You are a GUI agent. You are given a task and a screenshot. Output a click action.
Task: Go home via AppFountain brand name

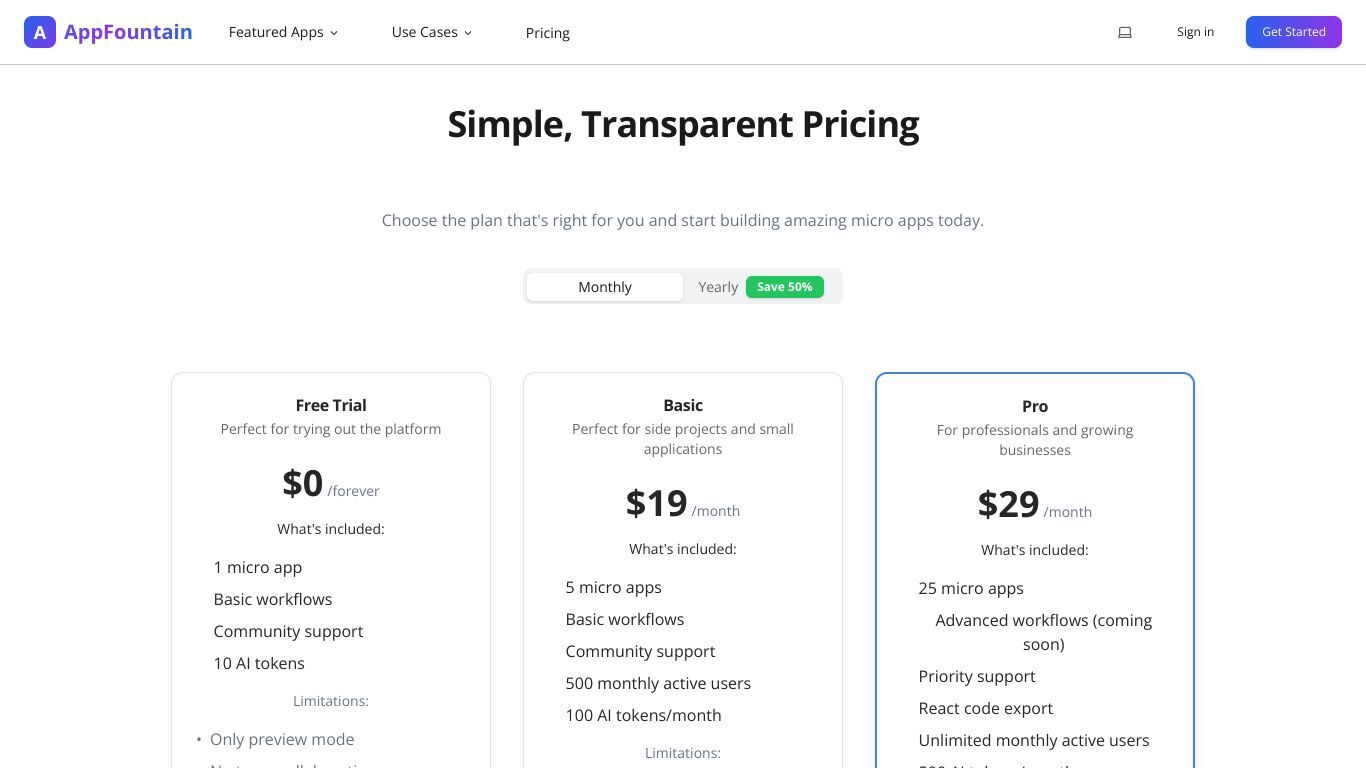[128, 32]
